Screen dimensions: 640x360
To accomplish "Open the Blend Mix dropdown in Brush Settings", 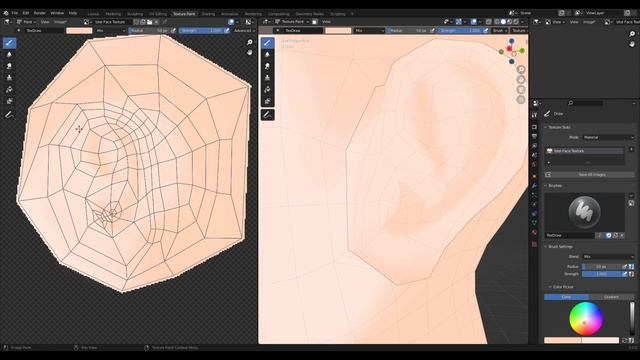I will tap(608, 257).
